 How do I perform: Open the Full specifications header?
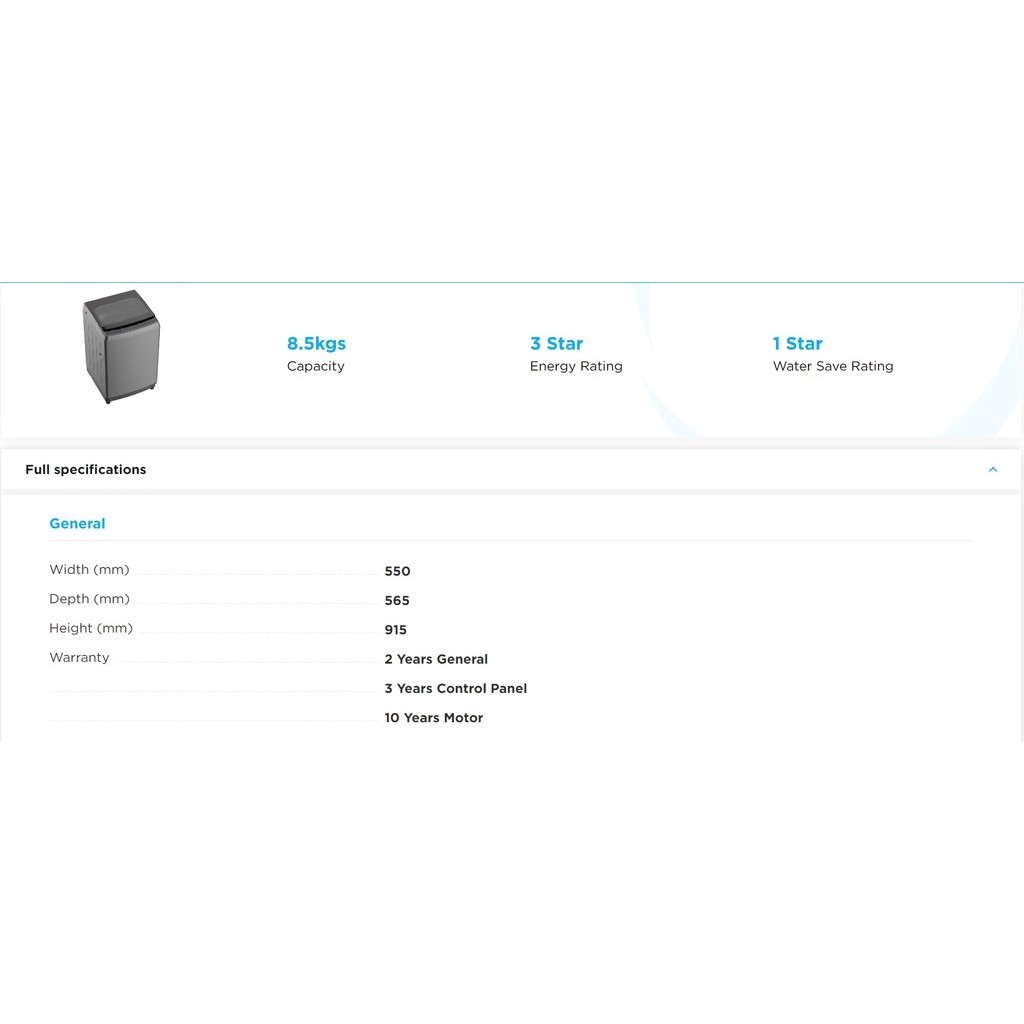coord(86,469)
